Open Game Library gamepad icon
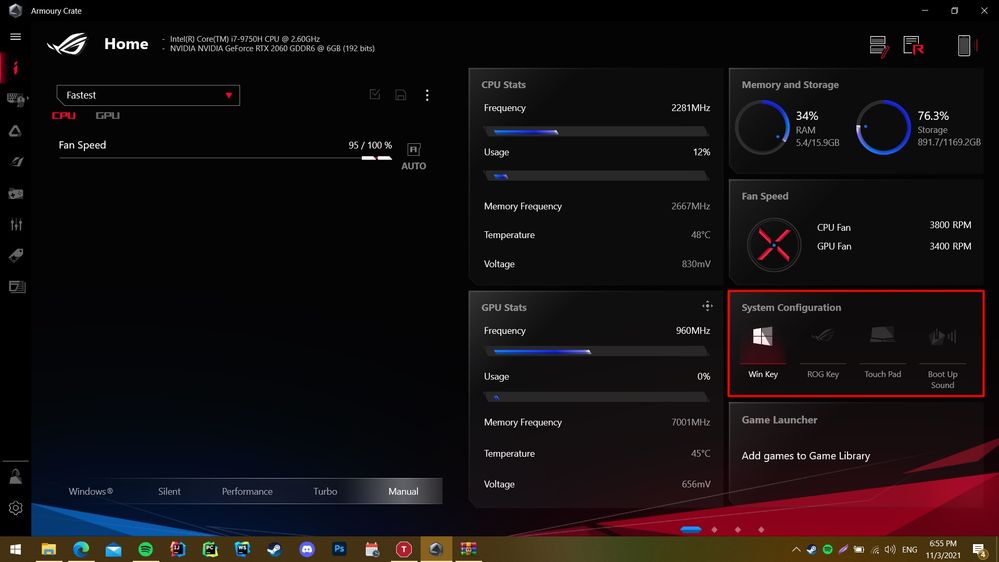The height and width of the screenshot is (562, 999). [x=15, y=193]
